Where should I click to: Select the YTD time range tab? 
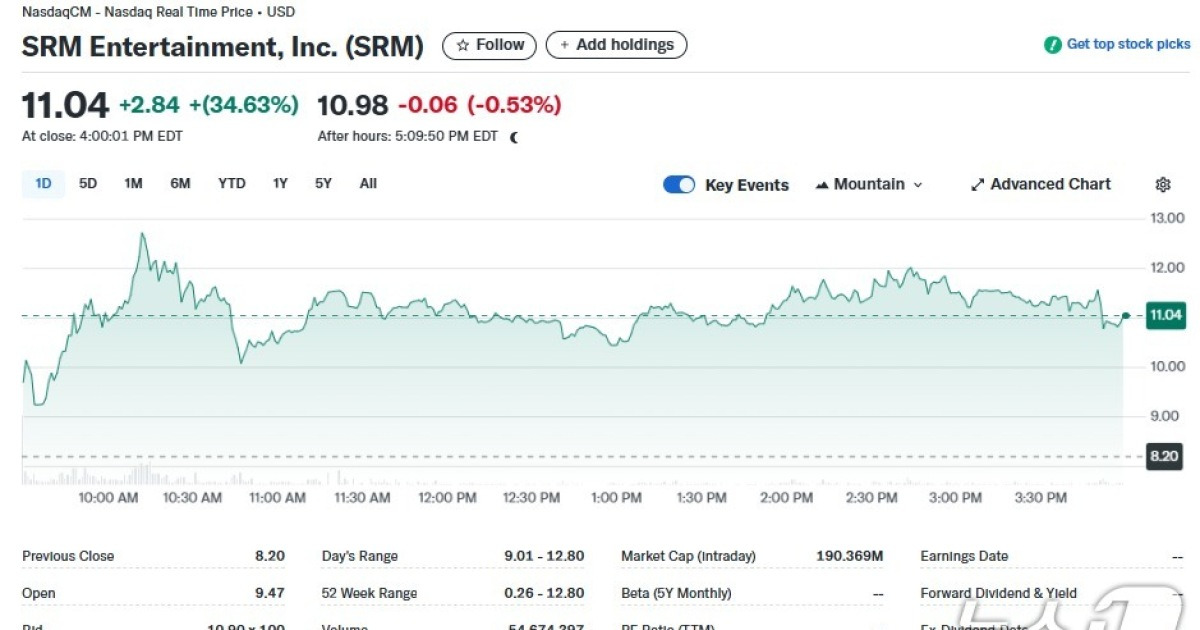[231, 183]
